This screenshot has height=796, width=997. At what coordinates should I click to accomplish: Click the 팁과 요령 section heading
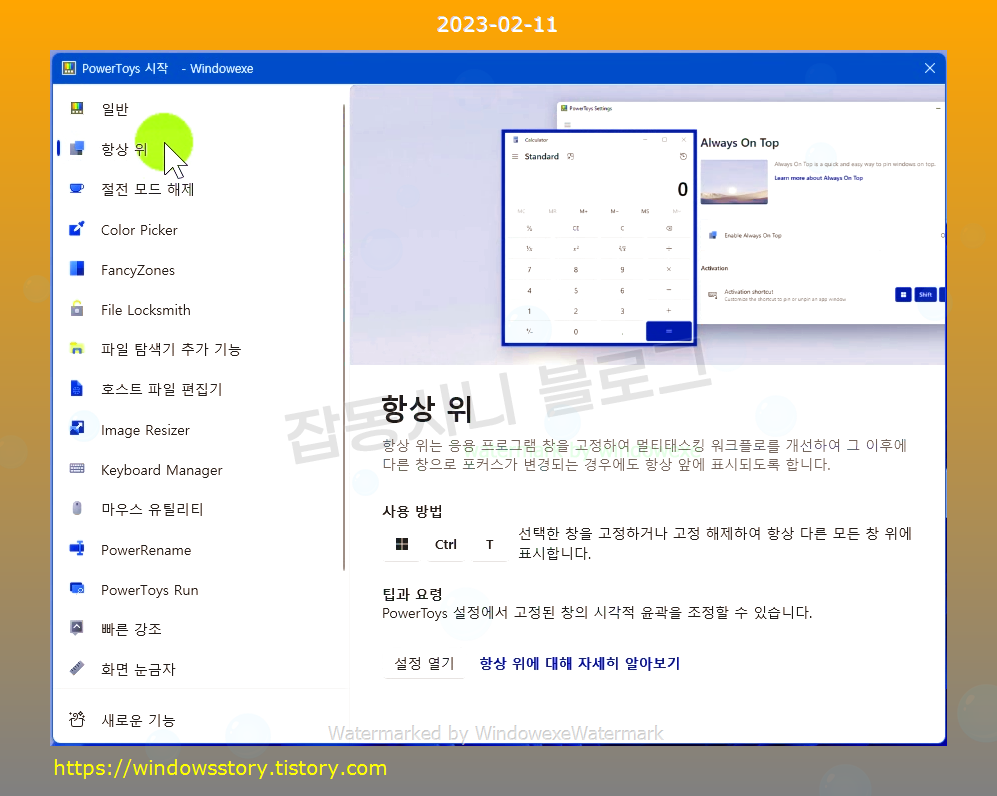[x=412, y=594]
